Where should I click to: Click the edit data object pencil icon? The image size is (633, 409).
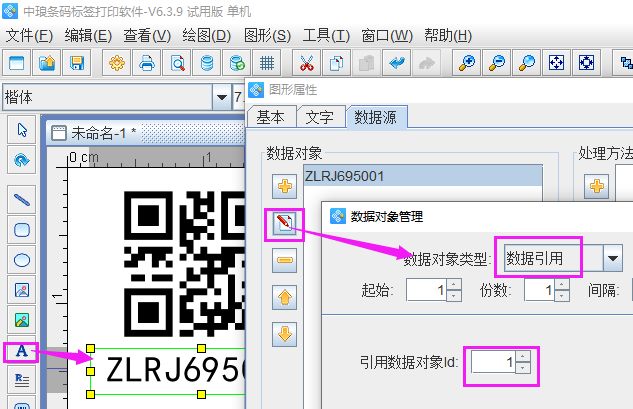click(x=284, y=224)
